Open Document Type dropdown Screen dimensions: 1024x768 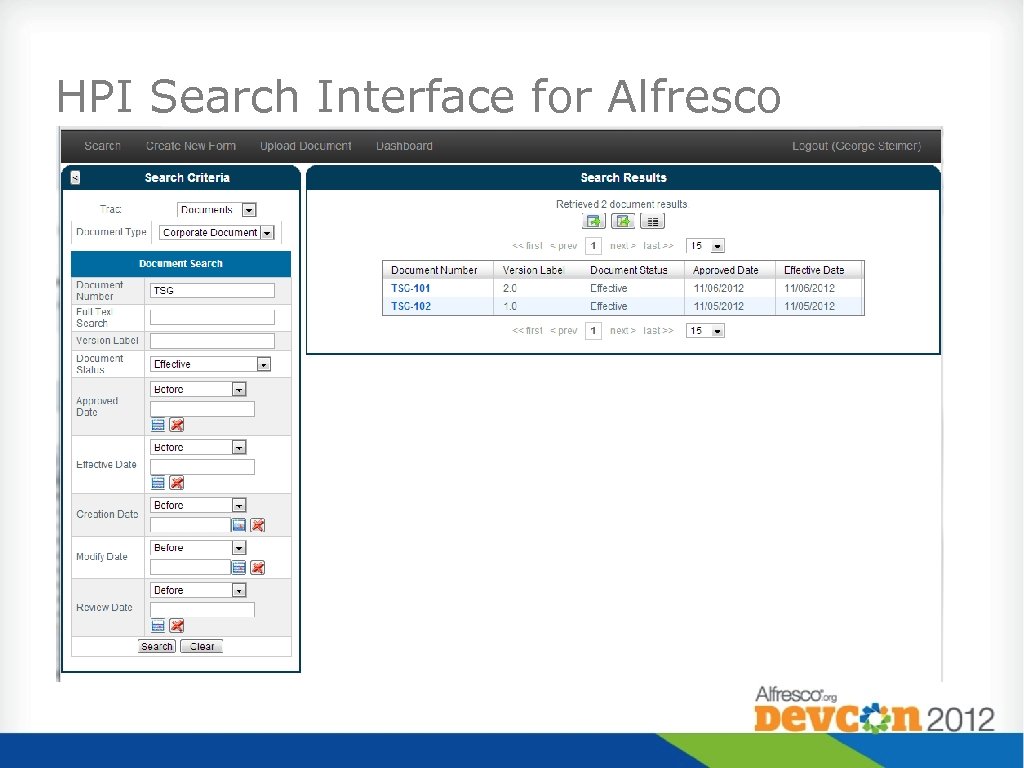pos(217,232)
